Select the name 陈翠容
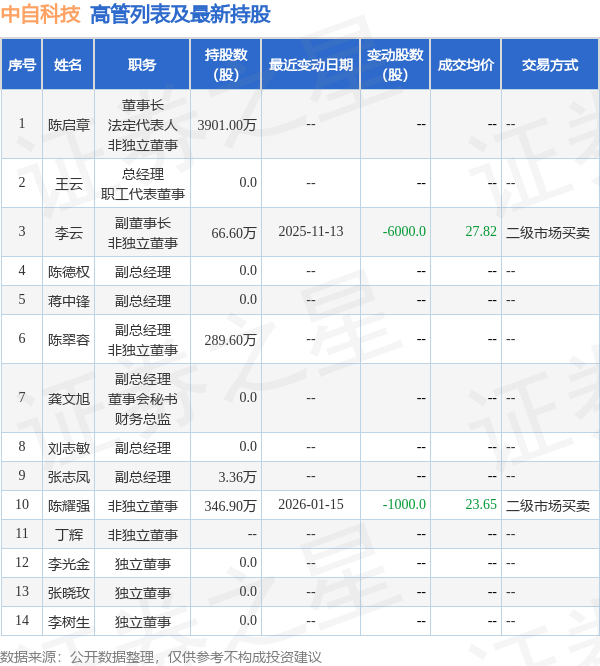 69,339
